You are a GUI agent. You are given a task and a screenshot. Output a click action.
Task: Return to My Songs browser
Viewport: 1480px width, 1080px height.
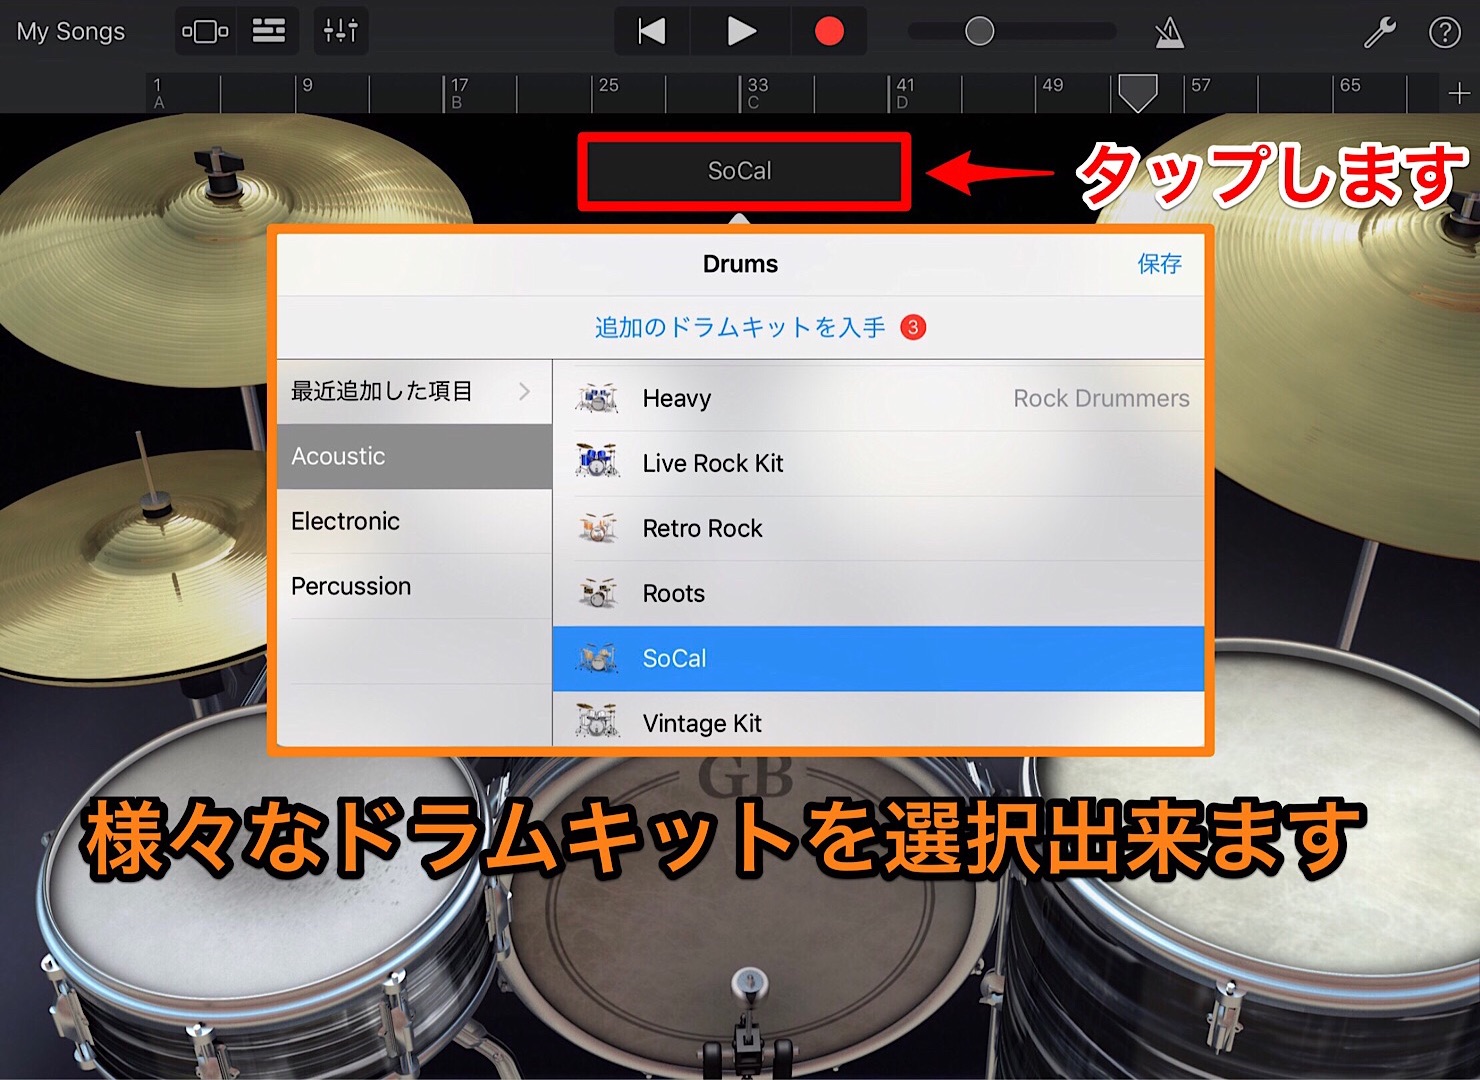[x=71, y=32]
